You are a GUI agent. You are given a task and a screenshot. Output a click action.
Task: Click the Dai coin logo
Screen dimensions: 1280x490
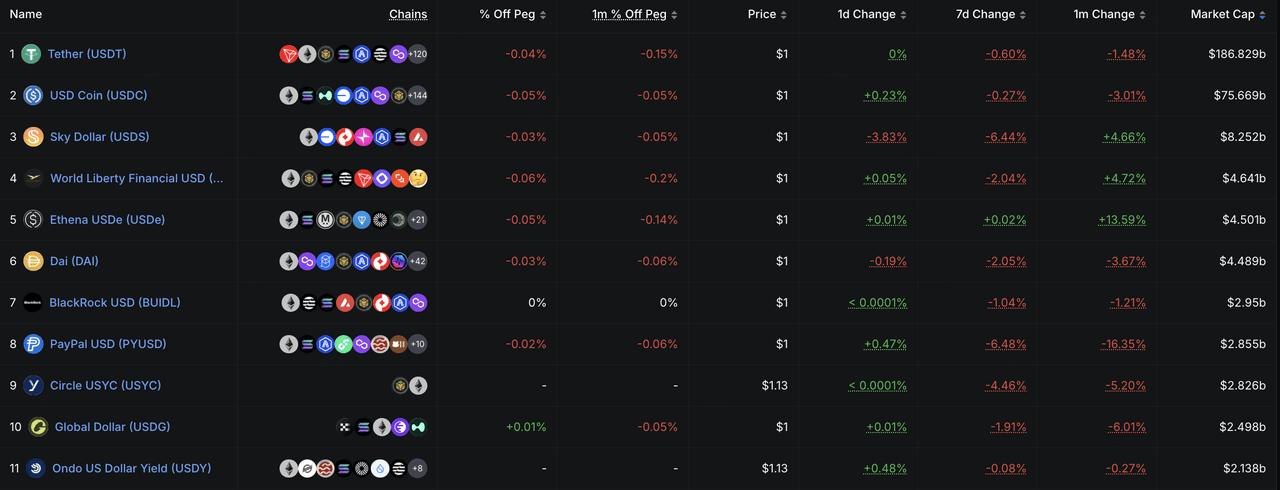pos(33,261)
